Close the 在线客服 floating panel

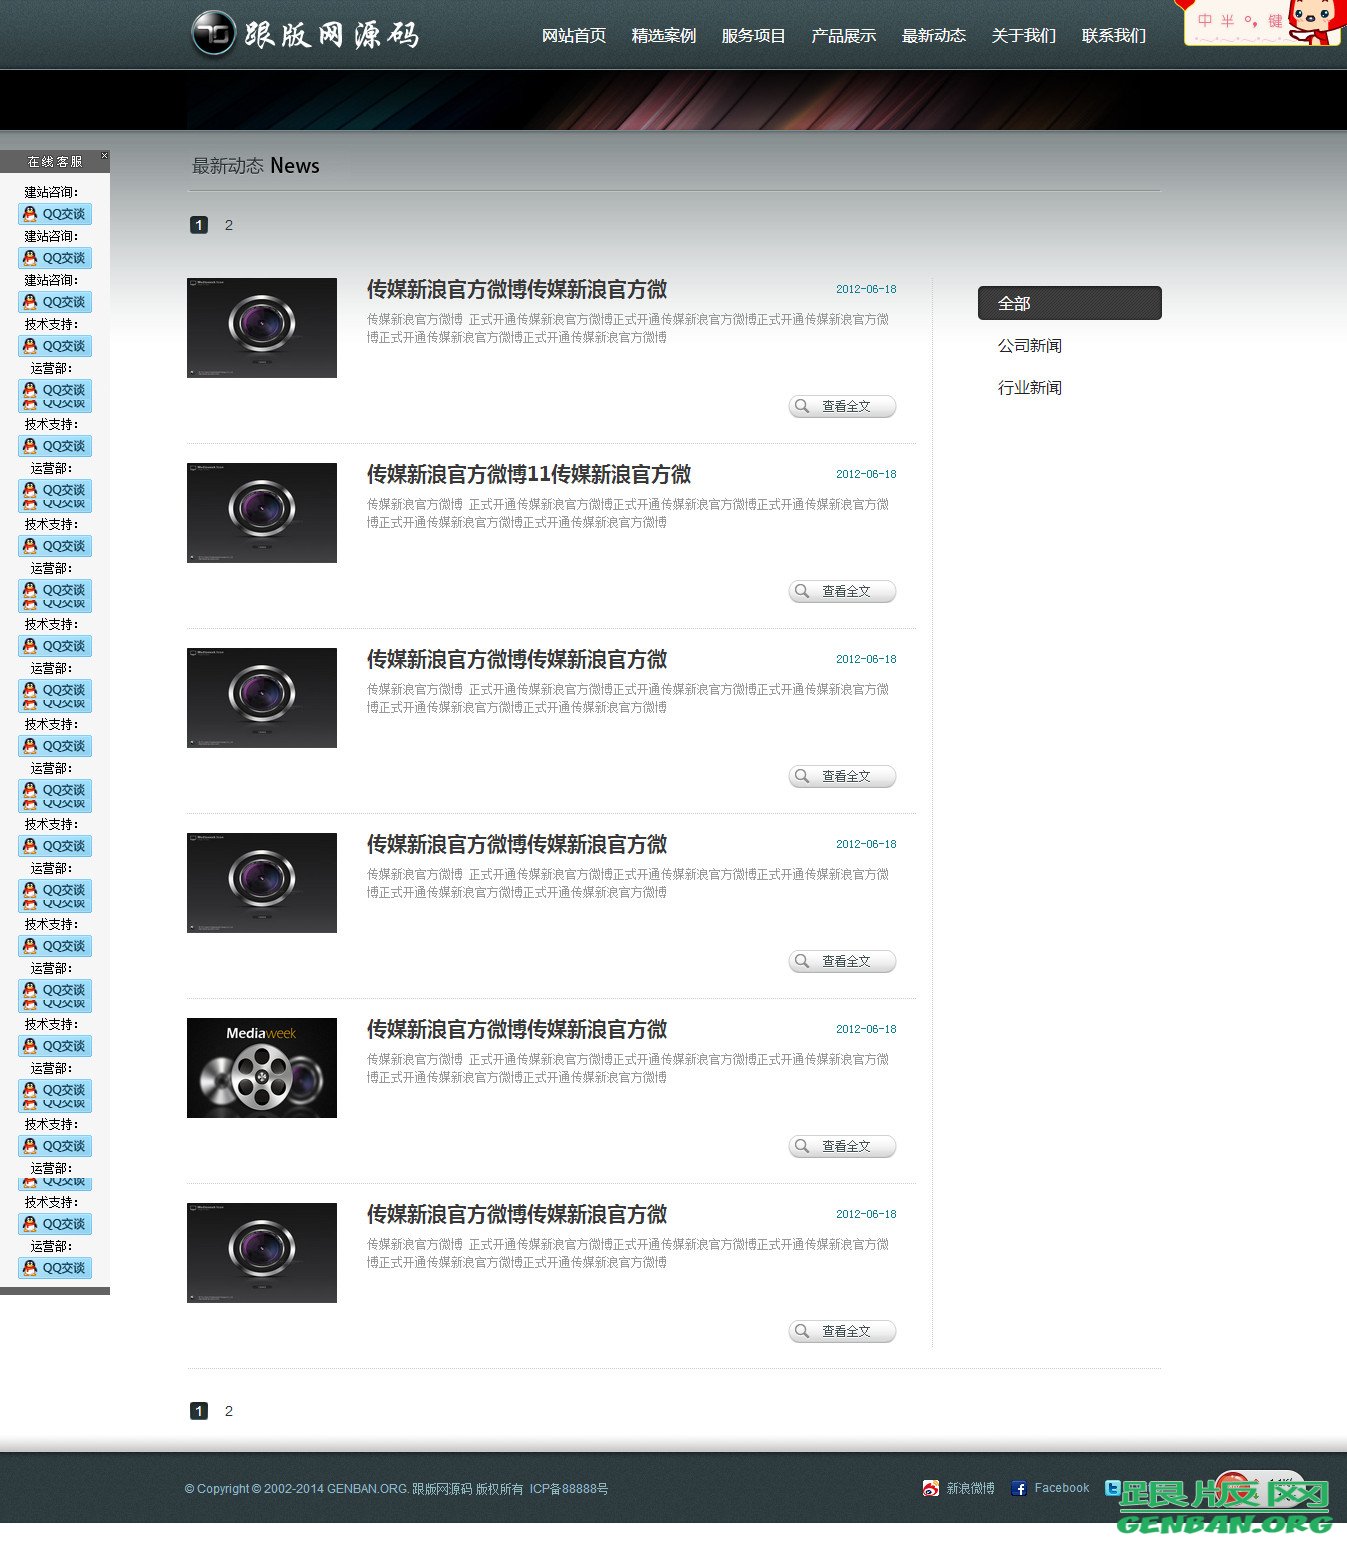click(104, 156)
